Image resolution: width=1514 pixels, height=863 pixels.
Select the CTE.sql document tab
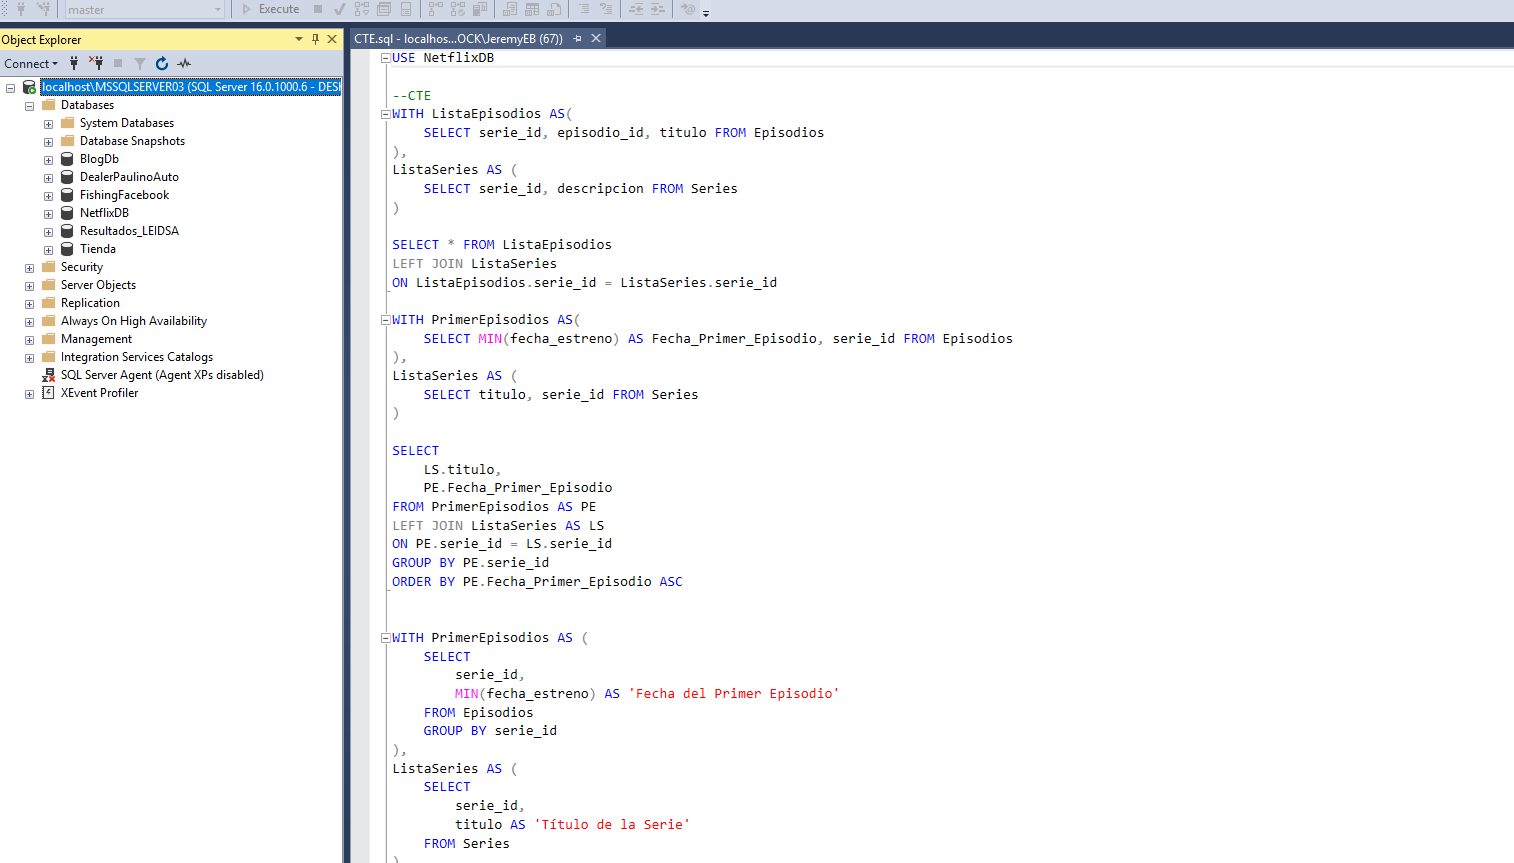pyautogui.click(x=458, y=39)
